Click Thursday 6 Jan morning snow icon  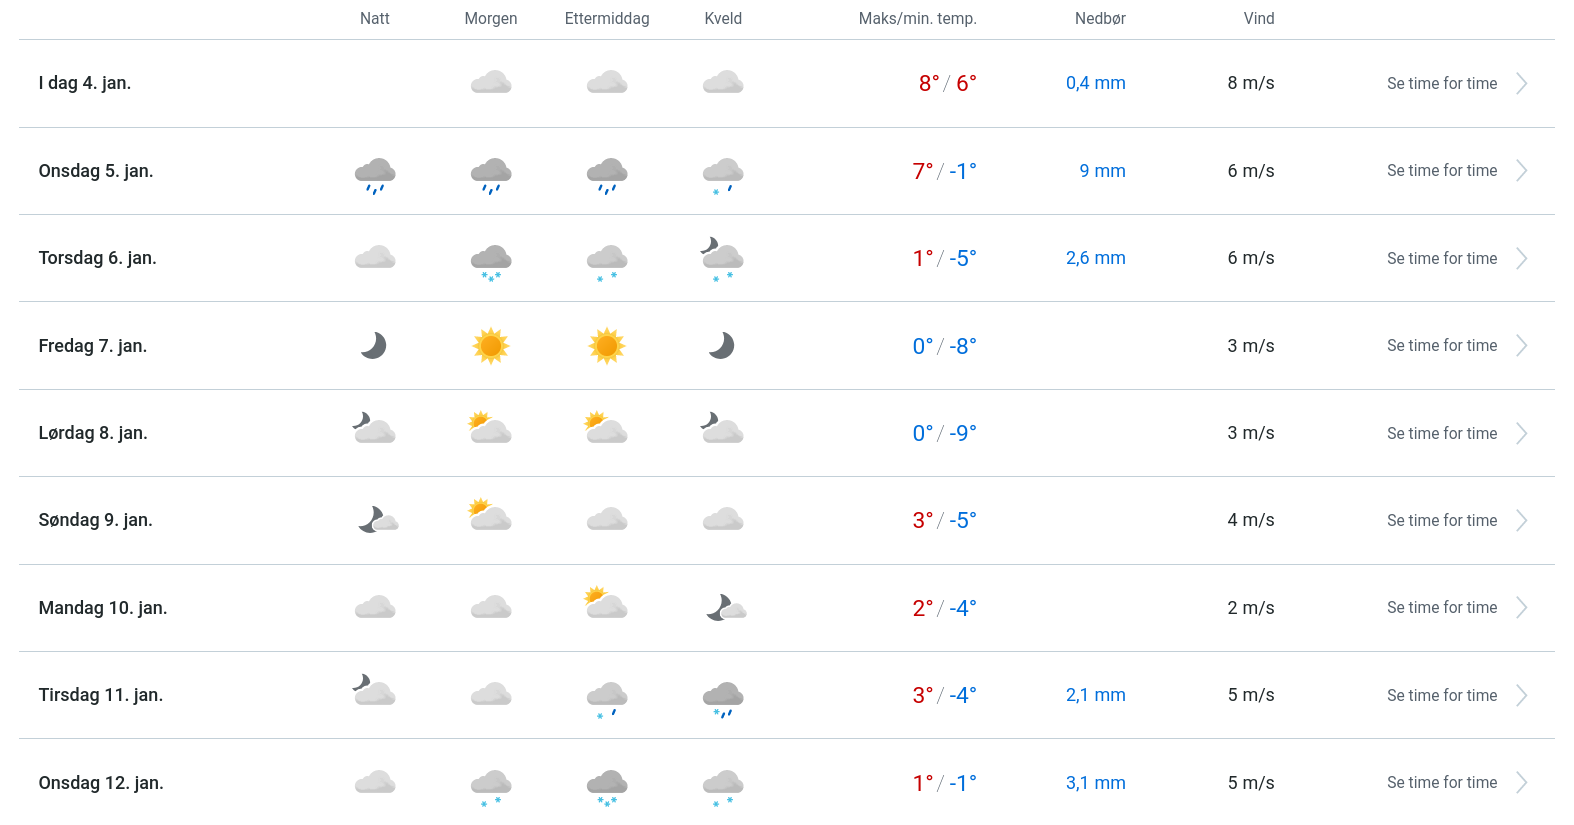click(x=491, y=261)
